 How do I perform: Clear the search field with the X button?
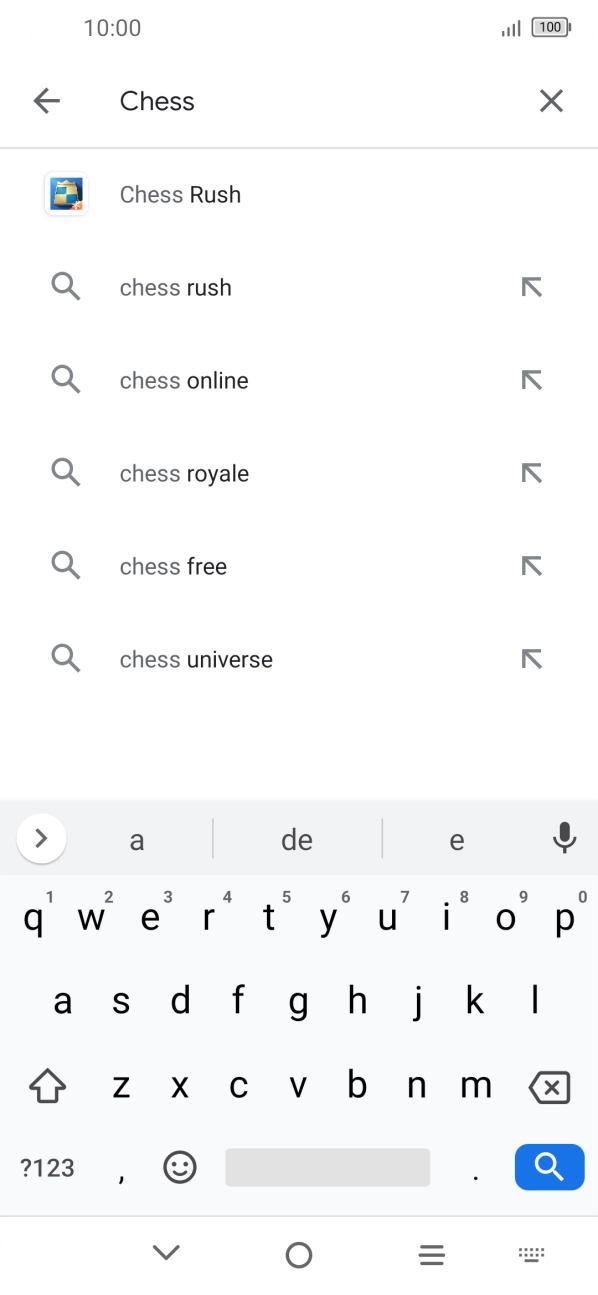(x=551, y=100)
